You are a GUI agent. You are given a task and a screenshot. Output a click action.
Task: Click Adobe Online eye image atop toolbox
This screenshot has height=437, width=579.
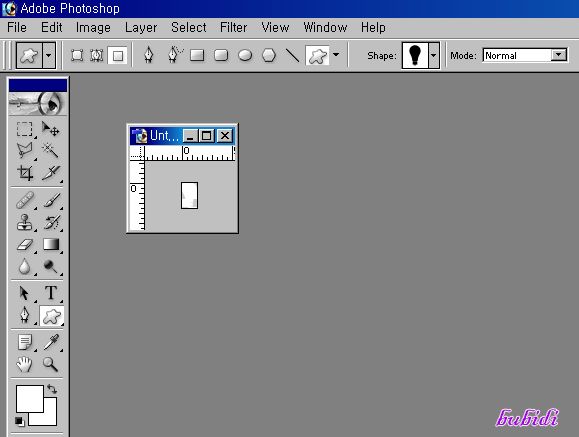[x=38, y=104]
